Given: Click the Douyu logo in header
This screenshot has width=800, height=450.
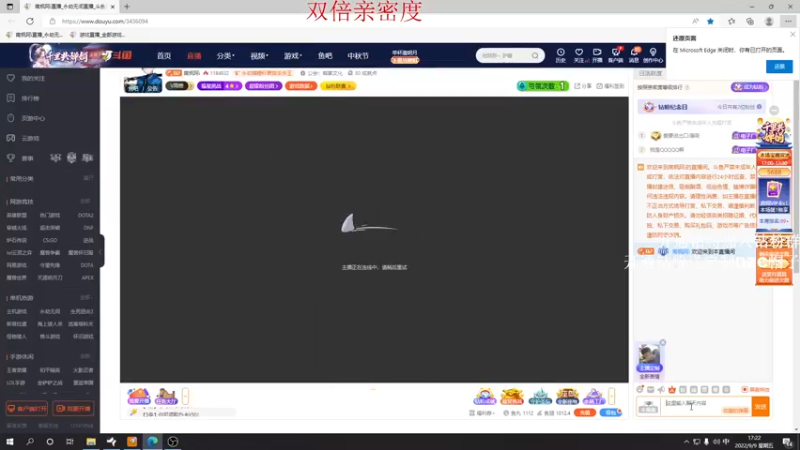Looking at the screenshot, I should (117, 56).
